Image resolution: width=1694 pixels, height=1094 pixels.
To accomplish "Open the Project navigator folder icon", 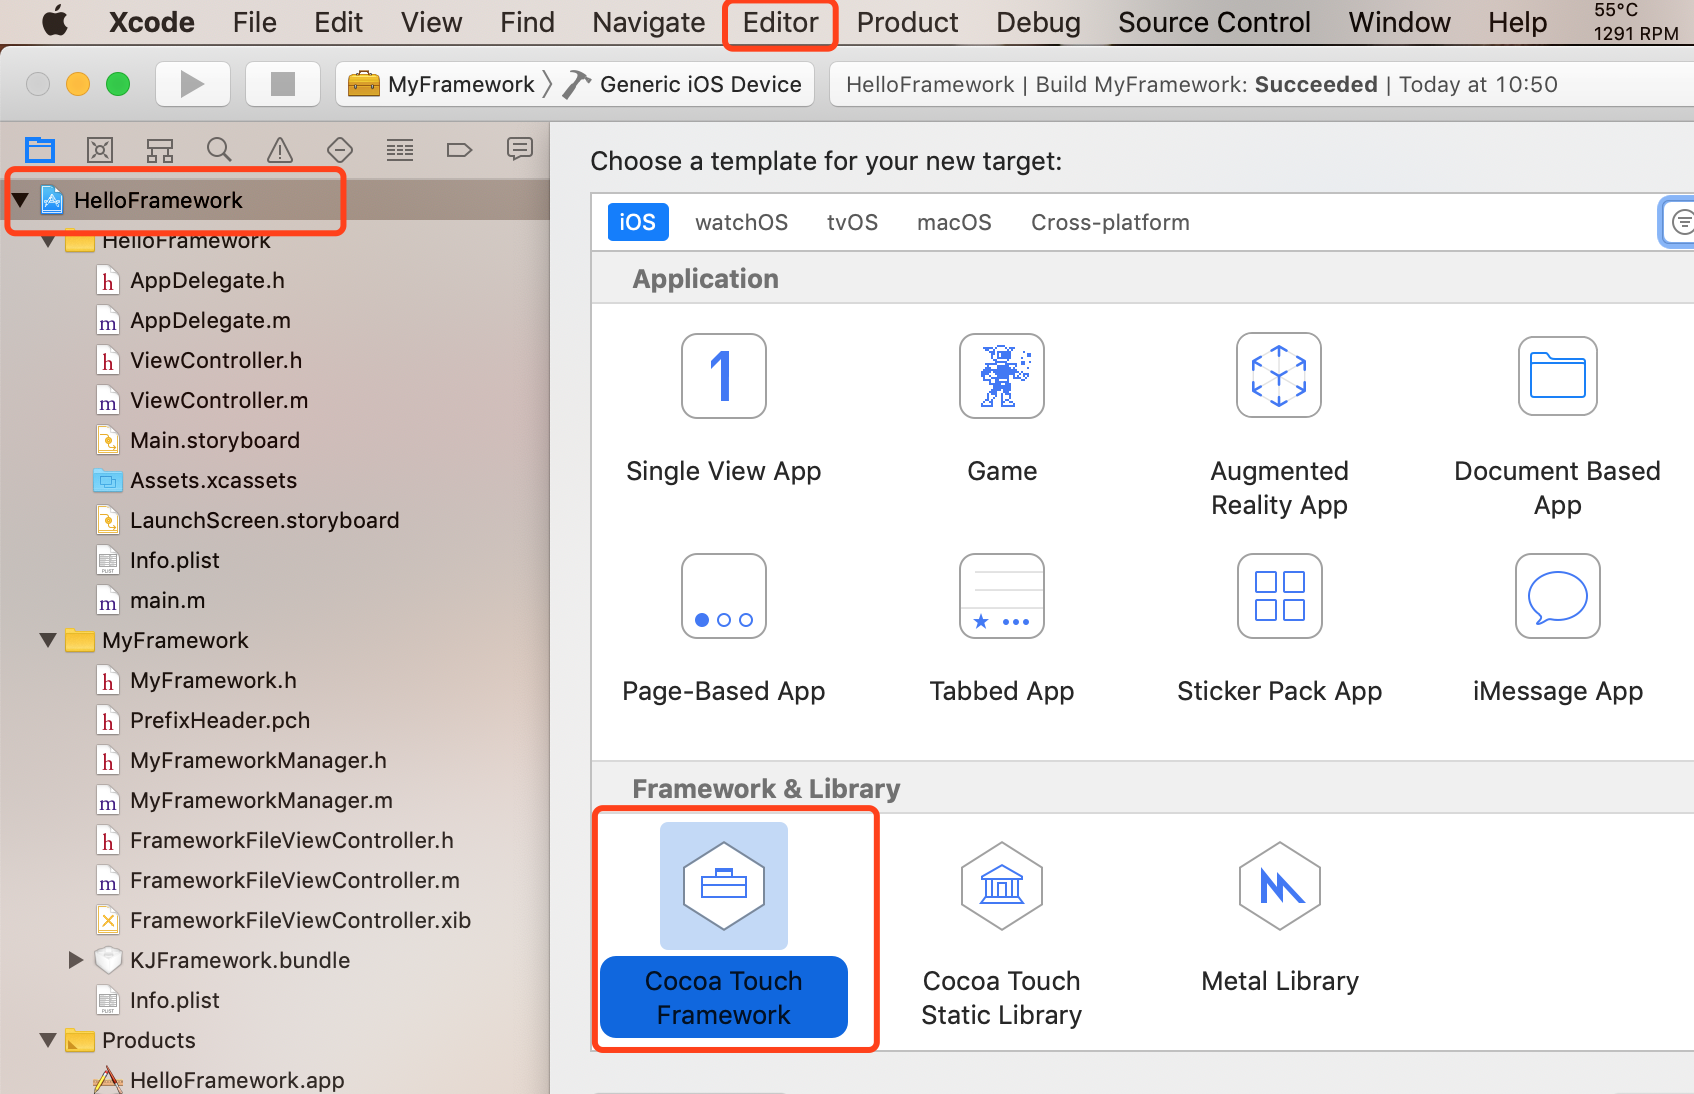I will (40, 150).
